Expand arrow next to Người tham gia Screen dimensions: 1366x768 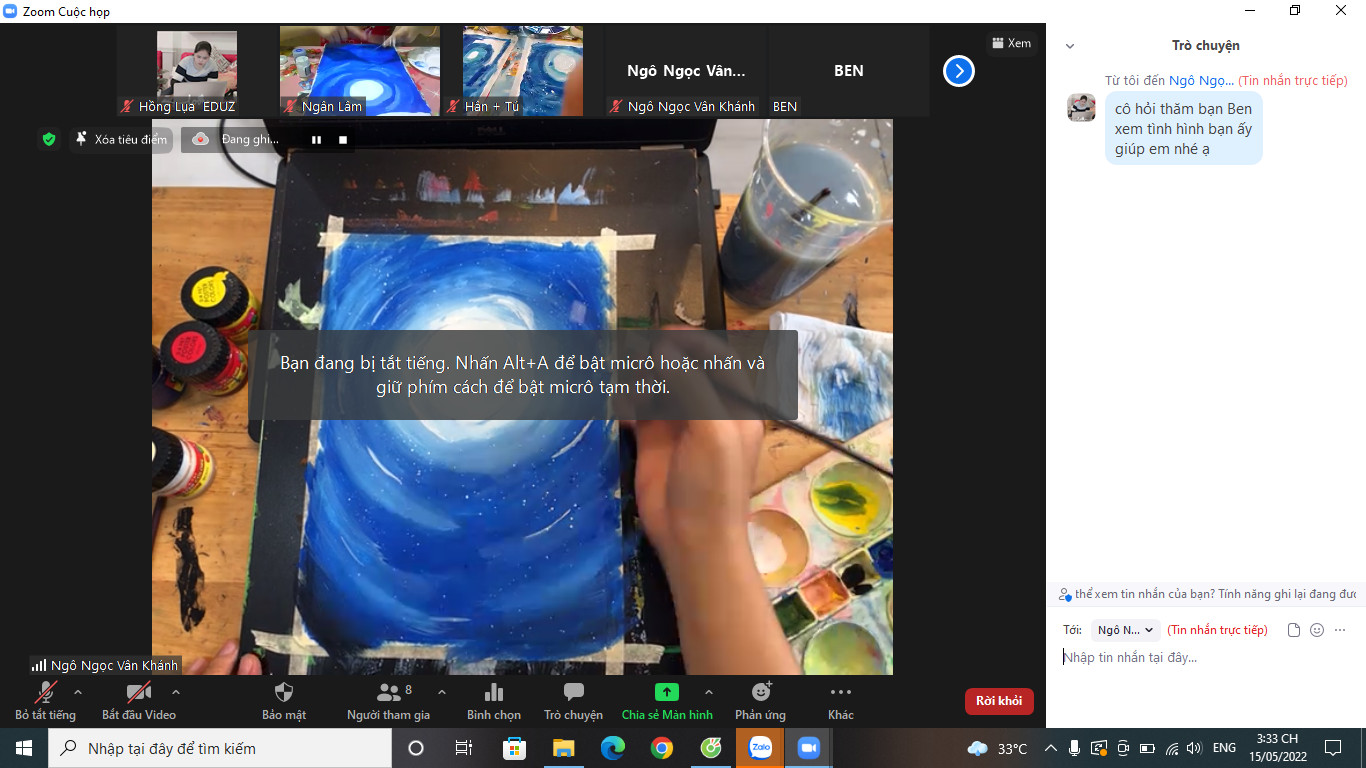441,692
